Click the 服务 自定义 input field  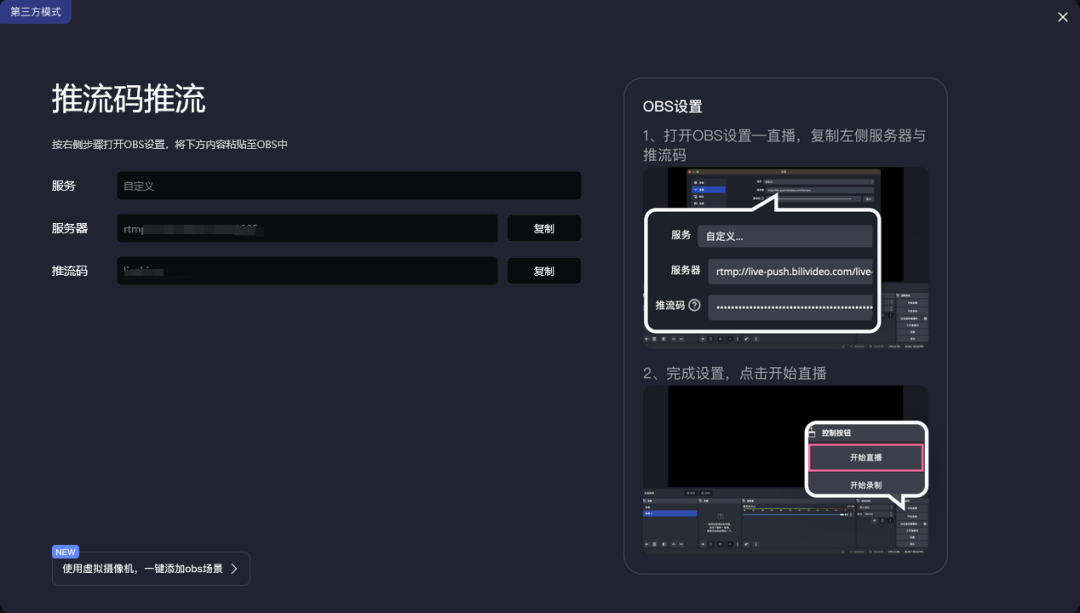[348, 186]
